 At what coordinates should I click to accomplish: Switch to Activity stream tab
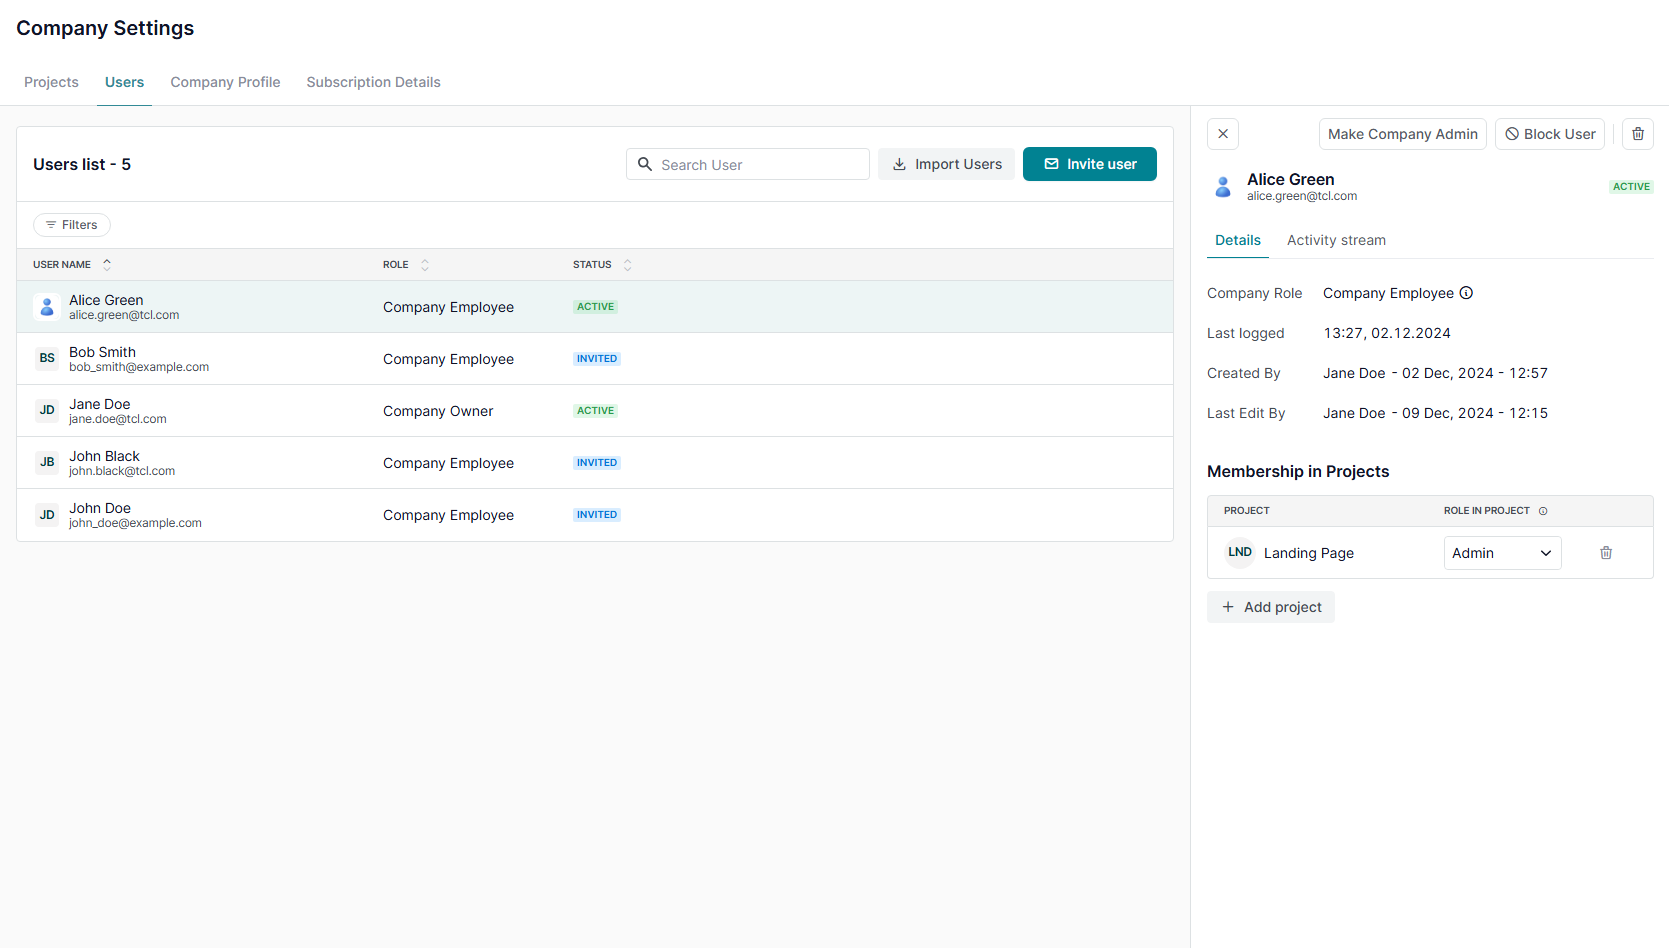point(1336,240)
